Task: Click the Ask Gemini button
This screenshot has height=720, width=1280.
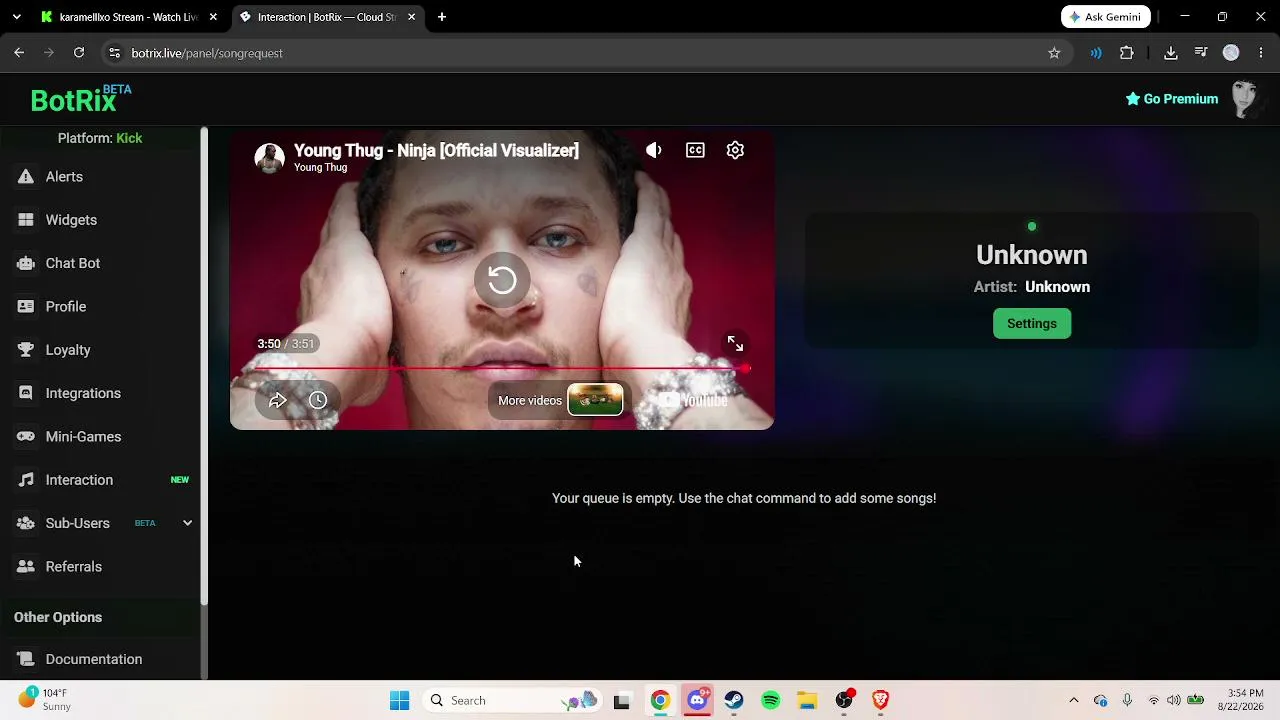Action: click(x=1106, y=17)
